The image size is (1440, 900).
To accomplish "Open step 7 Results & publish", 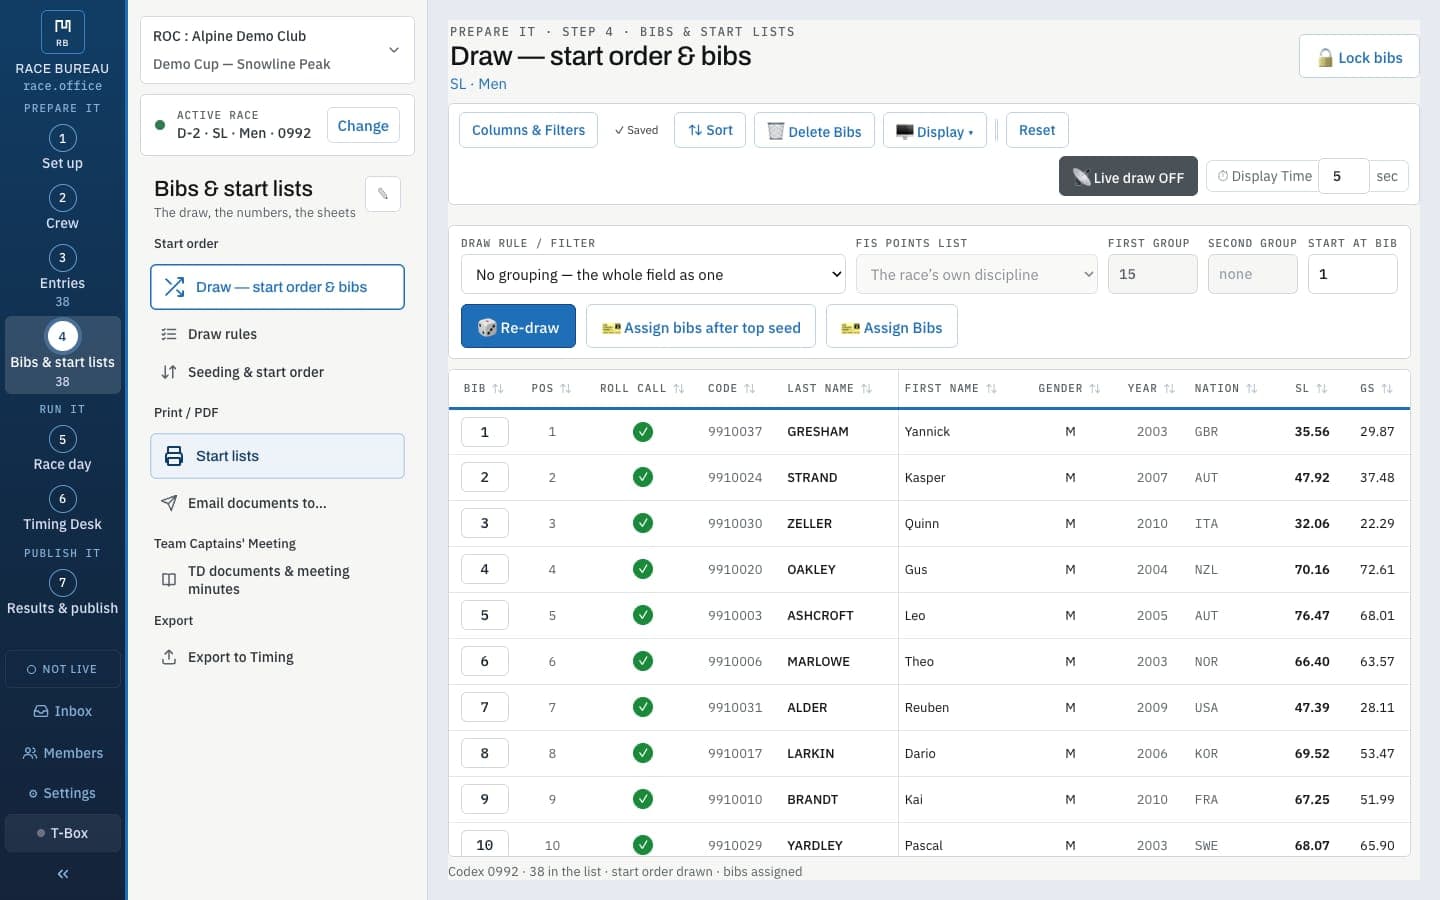I will click(x=62, y=593).
